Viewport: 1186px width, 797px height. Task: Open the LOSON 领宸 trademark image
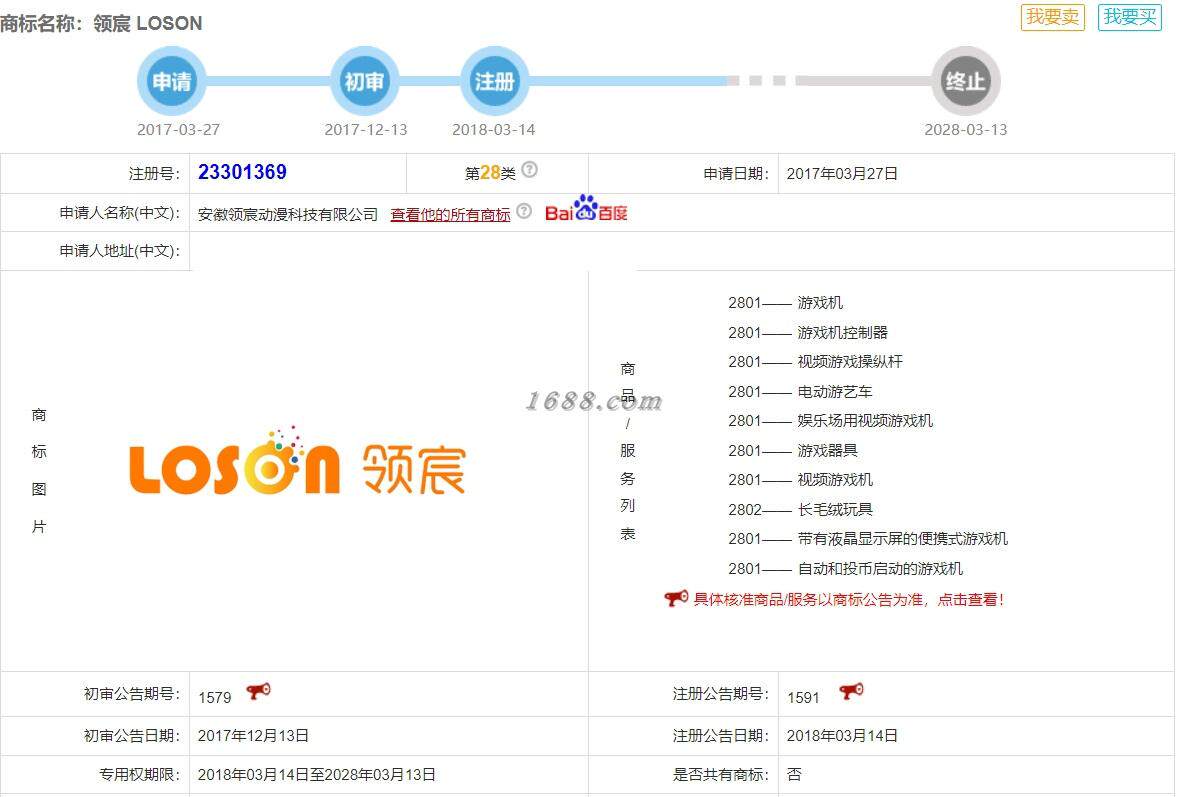(x=298, y=461)
